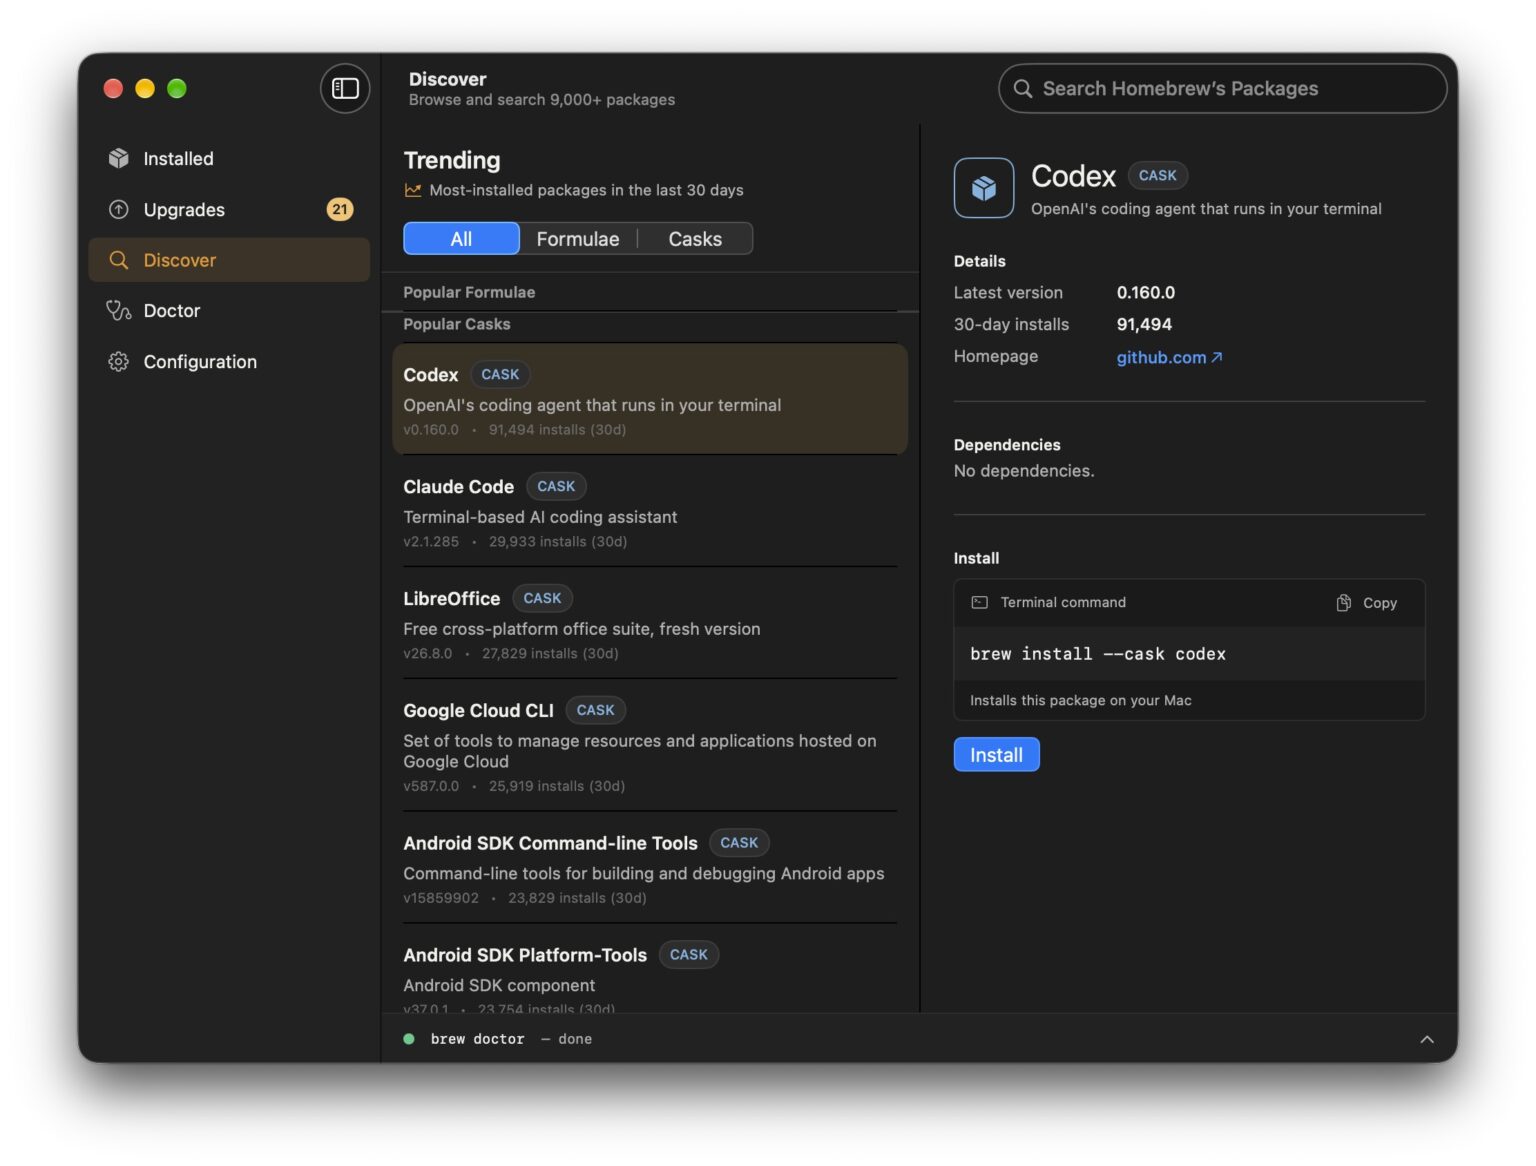This screenshot has width=1536, height=1166.
Task: Click the search magnifier icon in search field
Action: pyautogui.click(x=1022, y=89)
